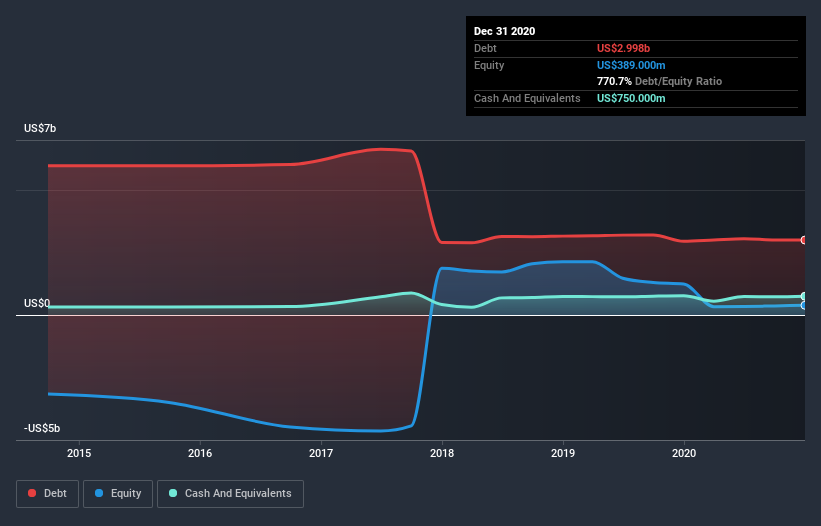Click the Dec 31 2020 tooltip date

point(504,31)
